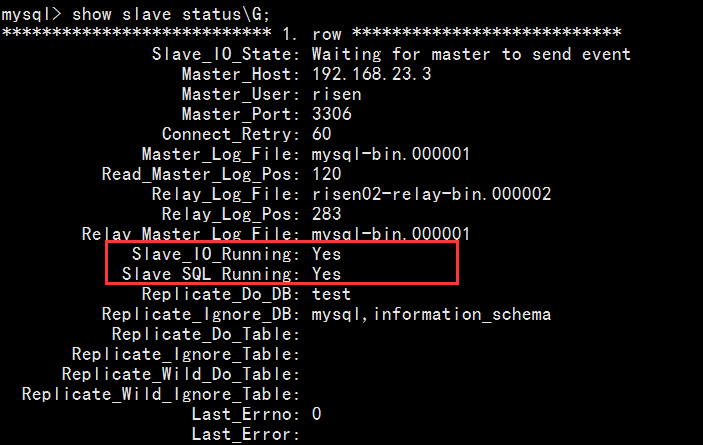Viewport: 703px width, 445px height.
Task: Select the Master_Log_File label
Action: [x=221, y=154]
